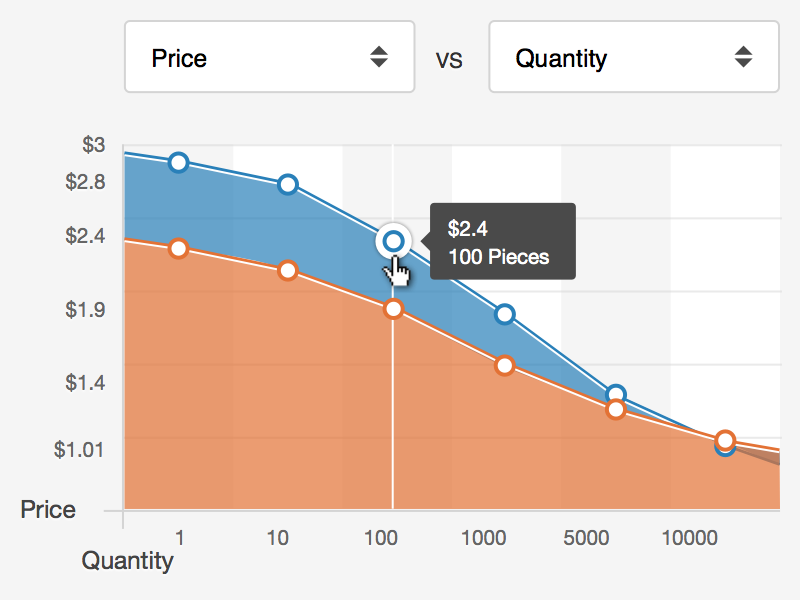Viewport: 800px width, 600px height.
Task: Click the Quantity axis label
Action: (128, 561)
